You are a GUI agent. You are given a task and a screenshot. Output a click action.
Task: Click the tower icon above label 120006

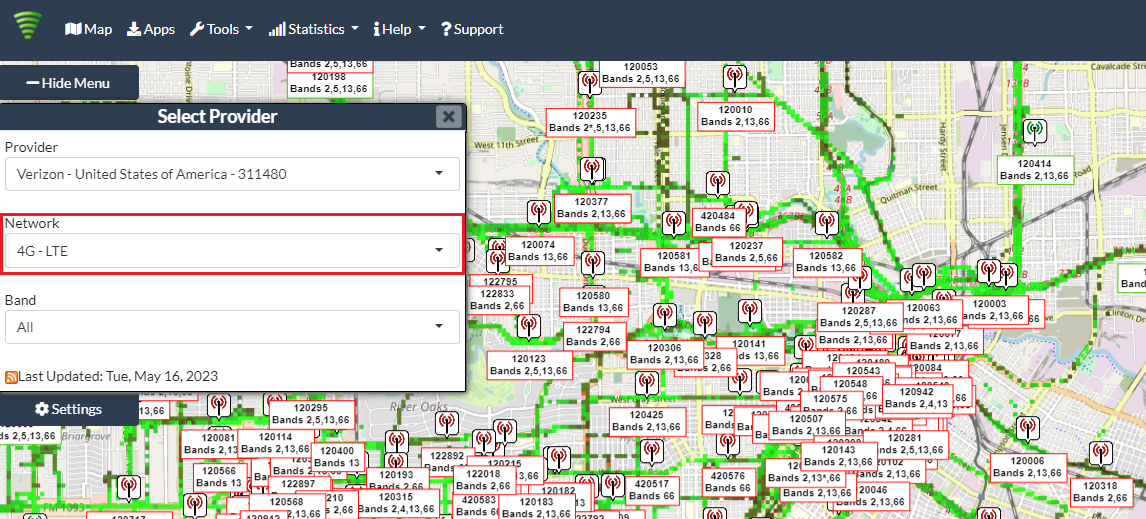(x=1026, y=429)
